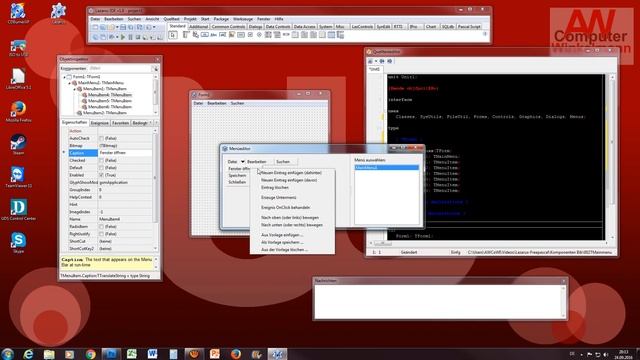Pick the TComboBox component in the palette
Viewport: 640px width, 360px height.
point(277,35)
